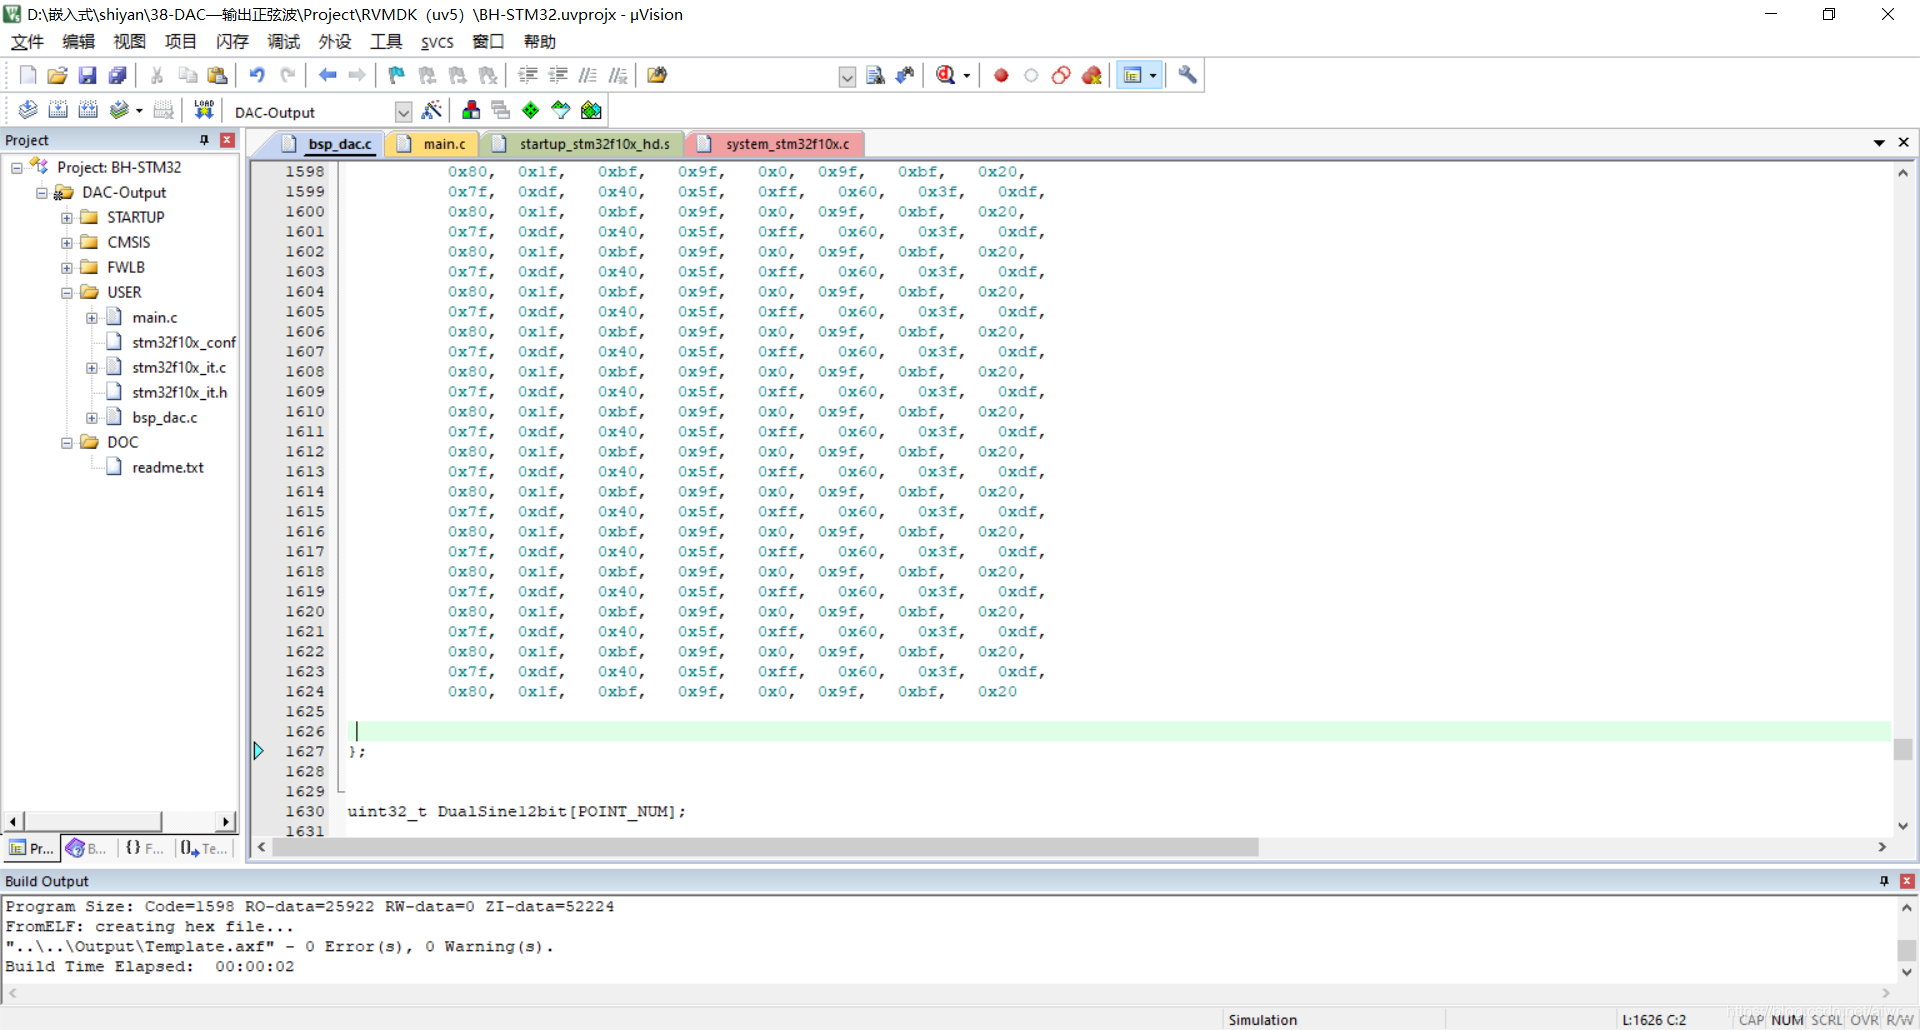
Task: Rebuild all target files
Action: click(x=88, y=110)
